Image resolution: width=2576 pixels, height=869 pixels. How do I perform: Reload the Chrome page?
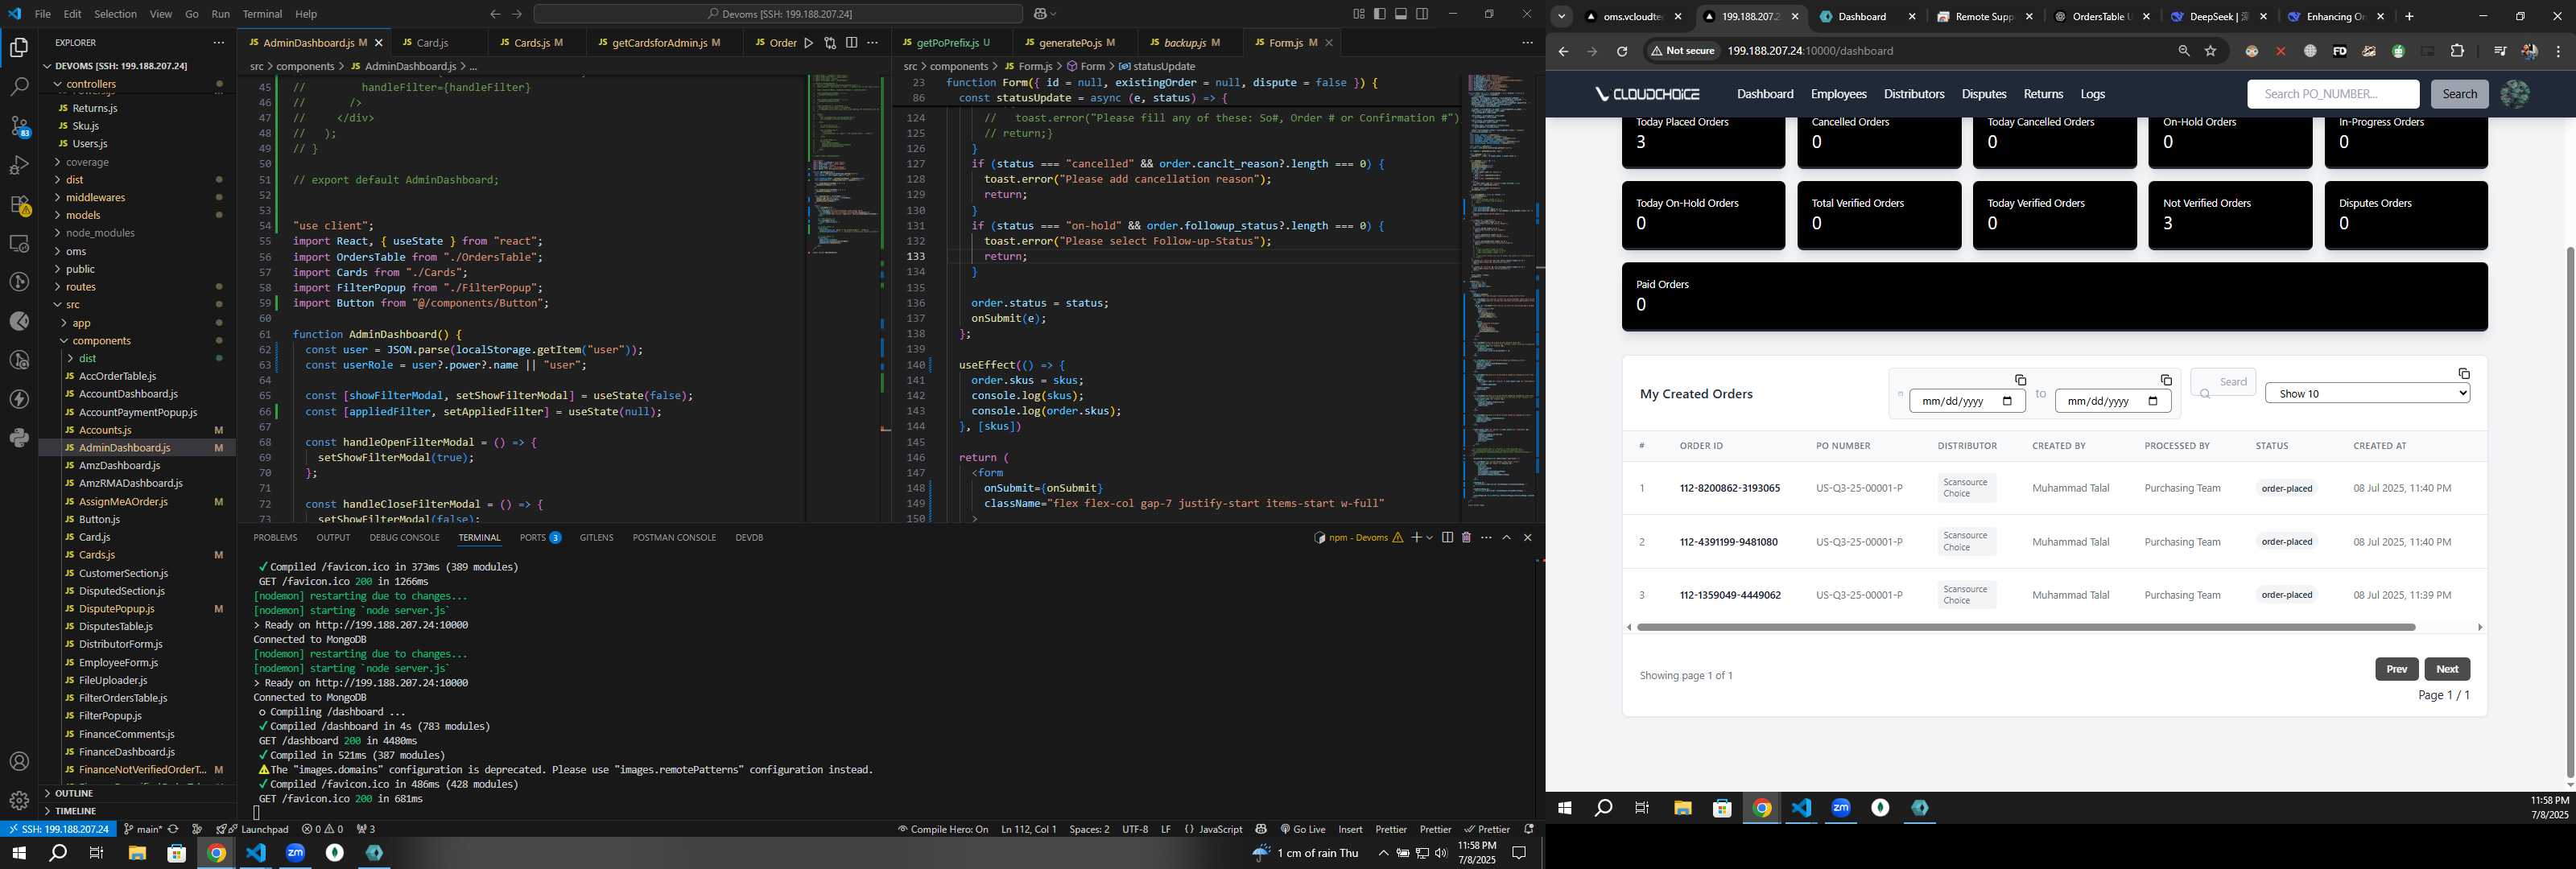(x=1622, y=51)
